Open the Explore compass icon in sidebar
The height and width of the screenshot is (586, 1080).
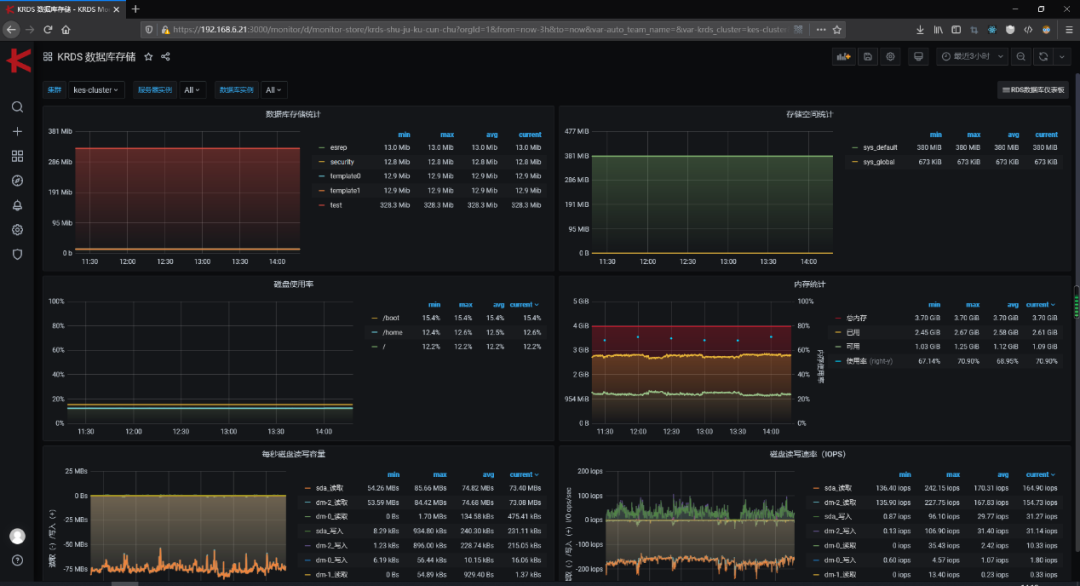17,180
